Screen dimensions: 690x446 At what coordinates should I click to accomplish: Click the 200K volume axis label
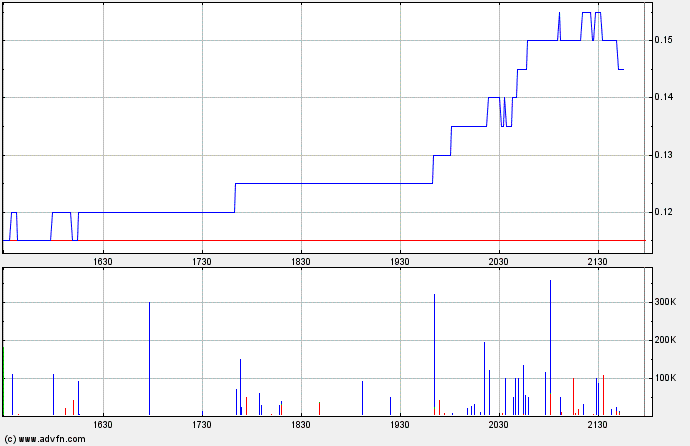point(665,340)
